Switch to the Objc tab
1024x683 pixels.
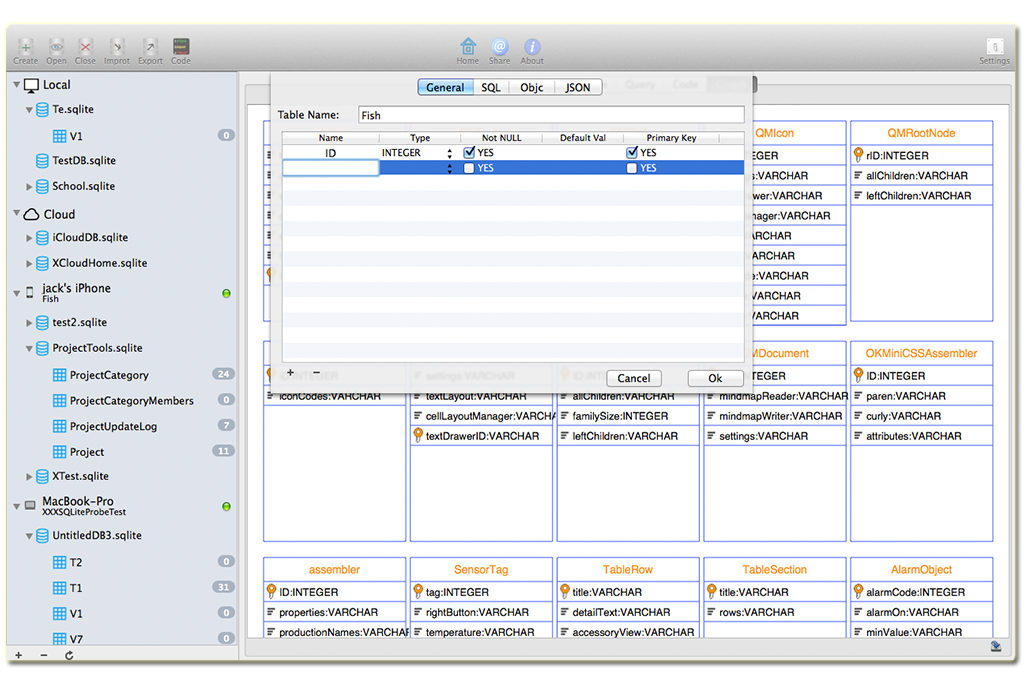tap(532, 87)
